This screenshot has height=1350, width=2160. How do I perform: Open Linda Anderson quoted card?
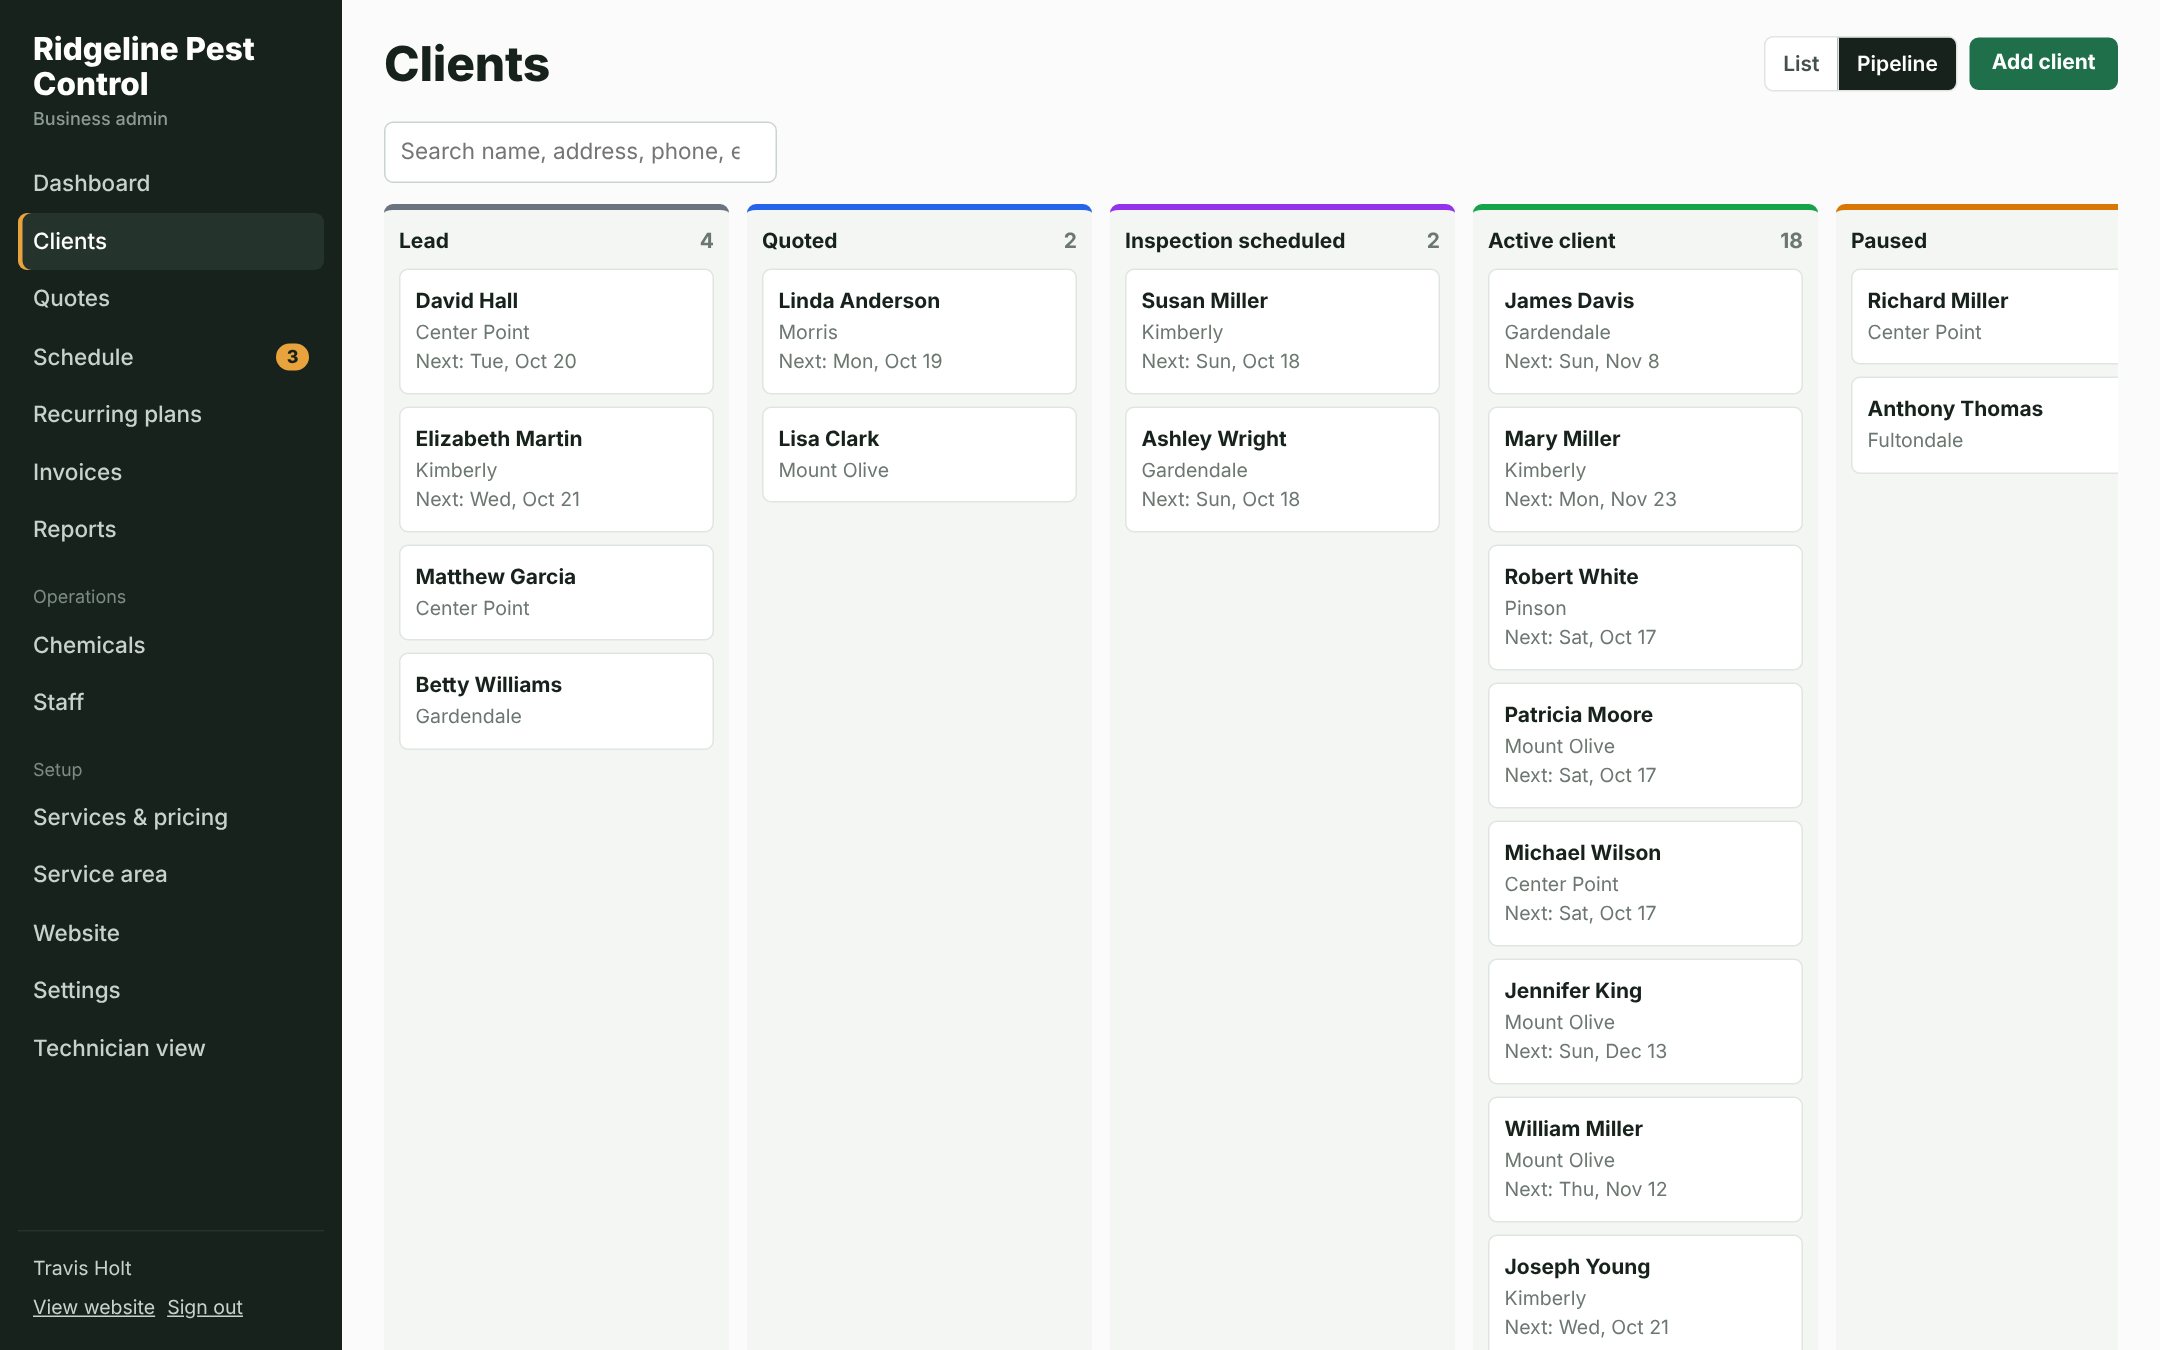click(x=919, y=331)
